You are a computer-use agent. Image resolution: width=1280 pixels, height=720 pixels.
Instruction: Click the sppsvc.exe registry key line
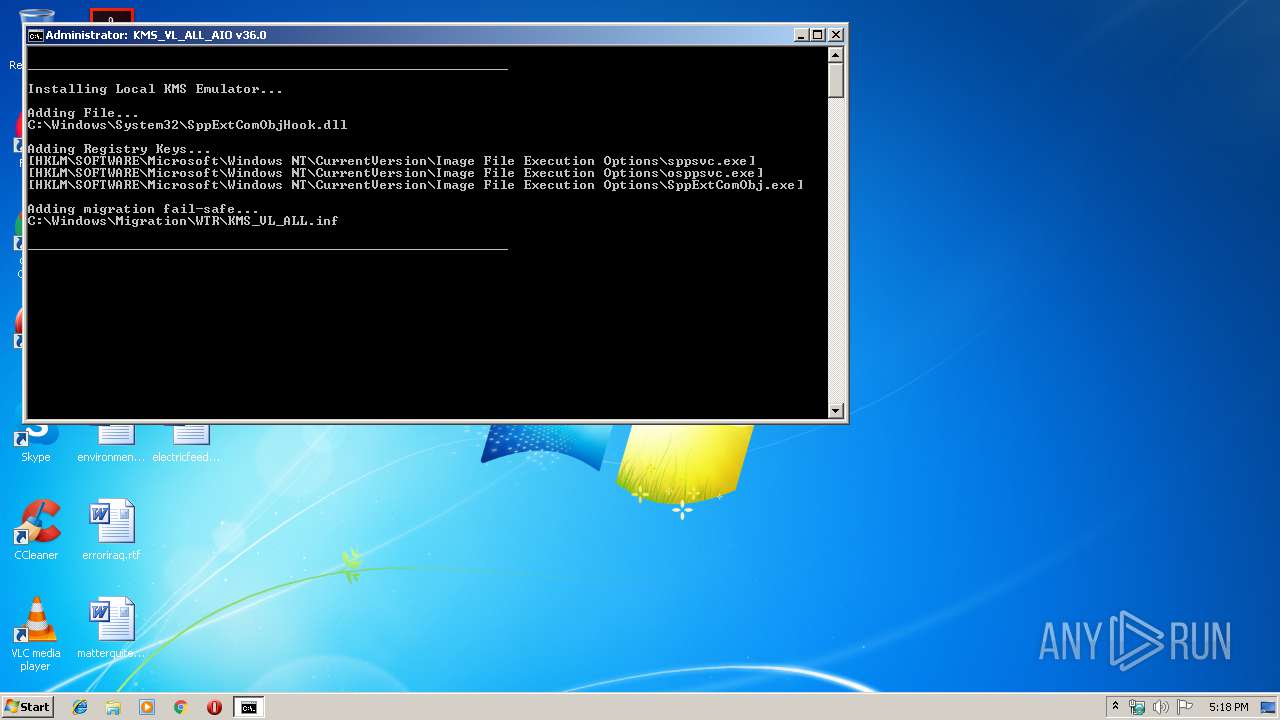tap(392, 161)
